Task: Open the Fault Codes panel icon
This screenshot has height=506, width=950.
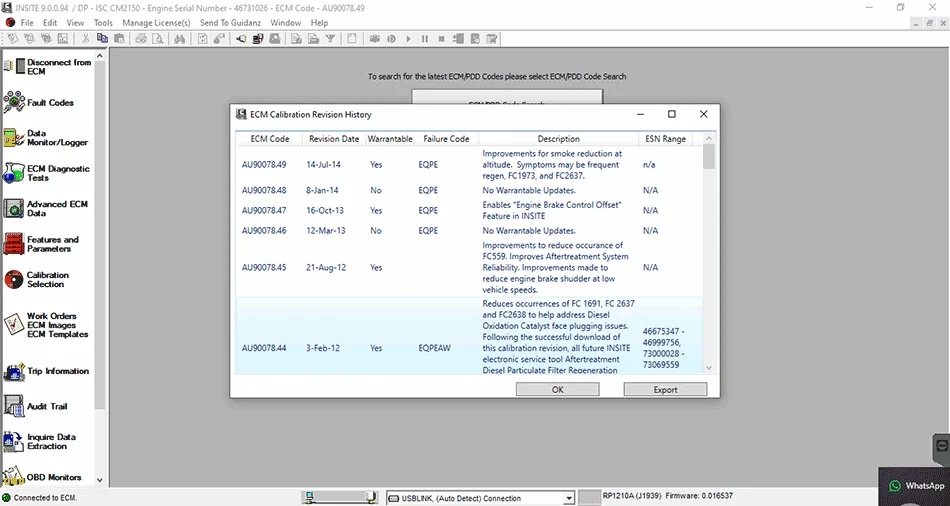Action: point(13,102)
